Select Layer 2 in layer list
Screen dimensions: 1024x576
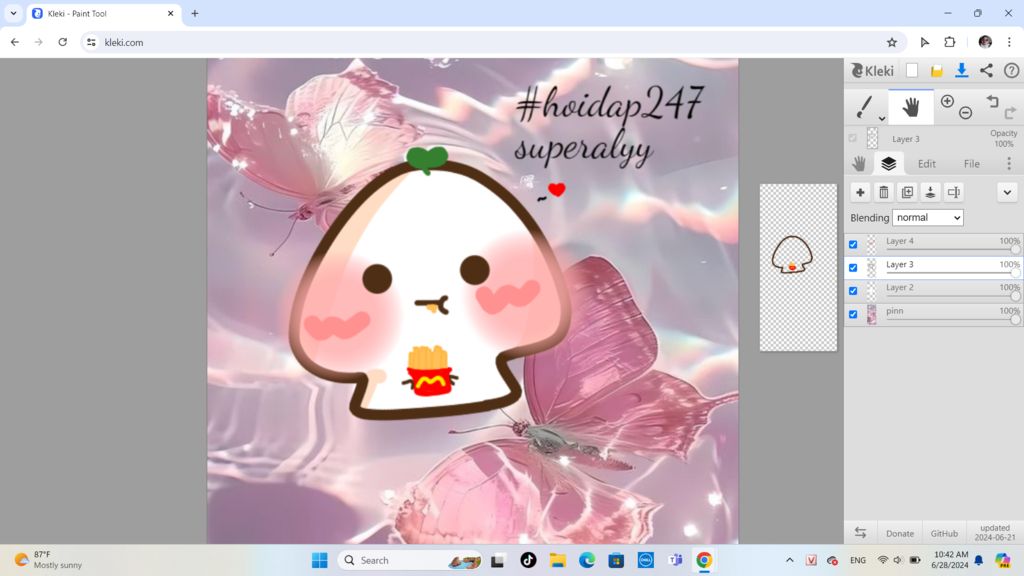pos(933,291)
